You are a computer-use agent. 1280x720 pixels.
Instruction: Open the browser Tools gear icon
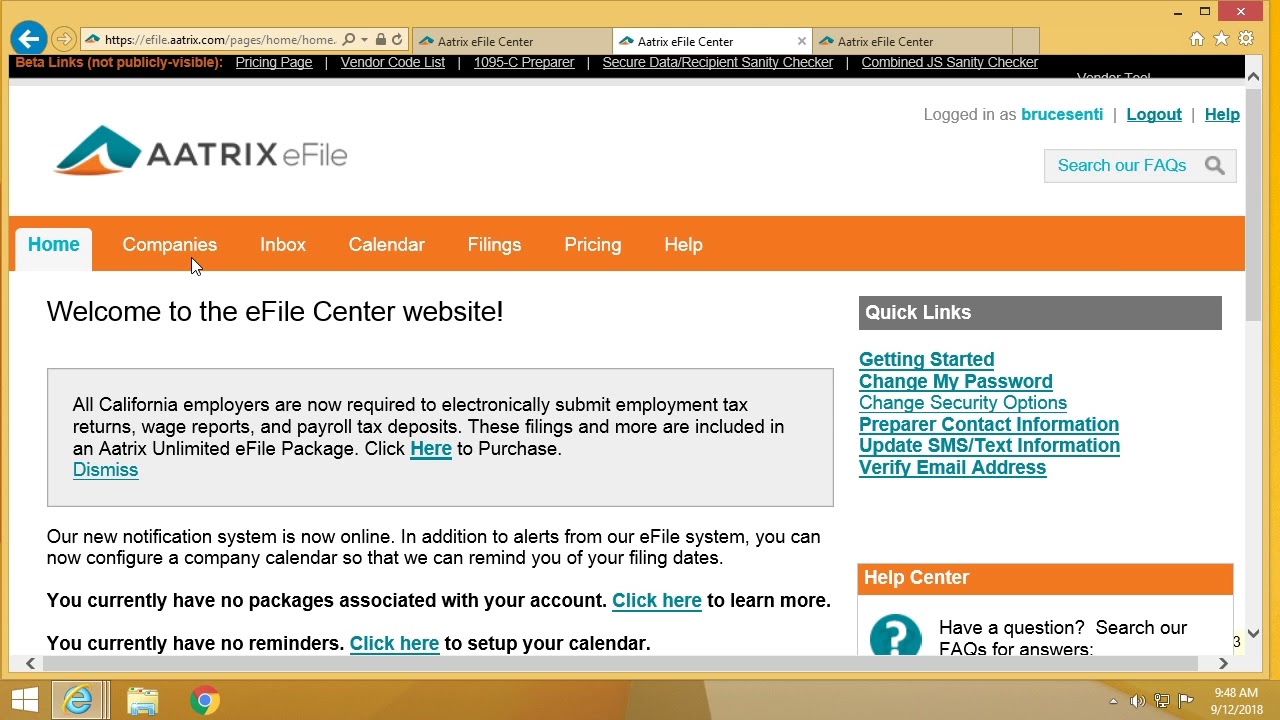[x=1246, y=39]
